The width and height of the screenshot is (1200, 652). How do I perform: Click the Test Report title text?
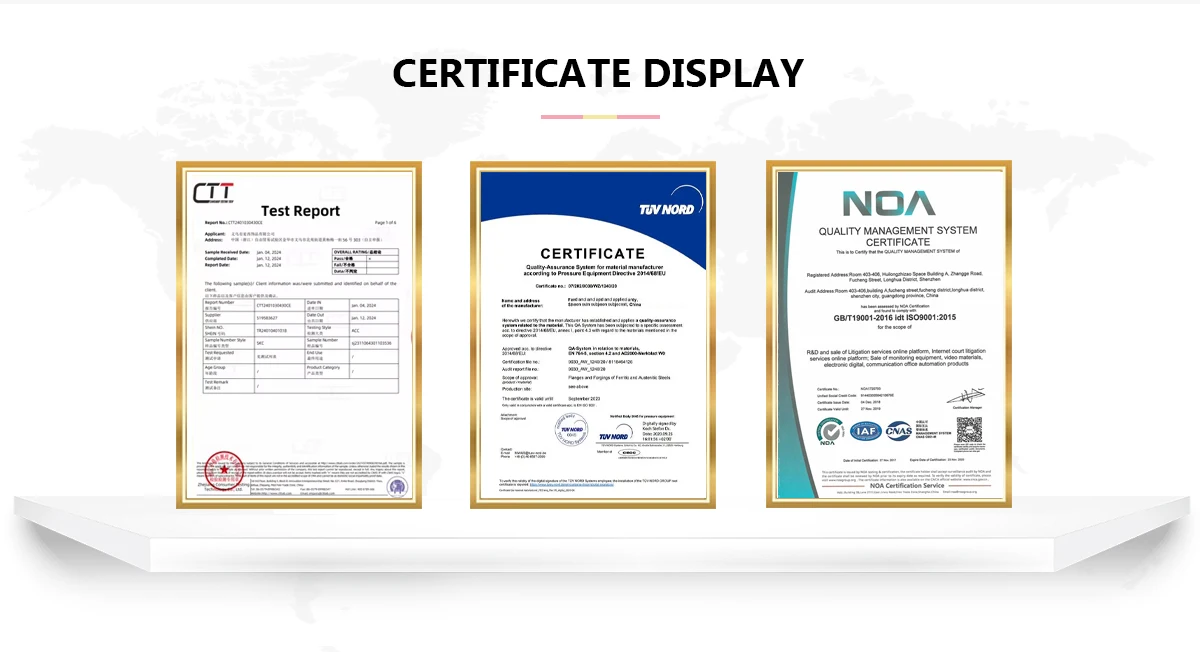pyautogui.click(x=300, y=211)
